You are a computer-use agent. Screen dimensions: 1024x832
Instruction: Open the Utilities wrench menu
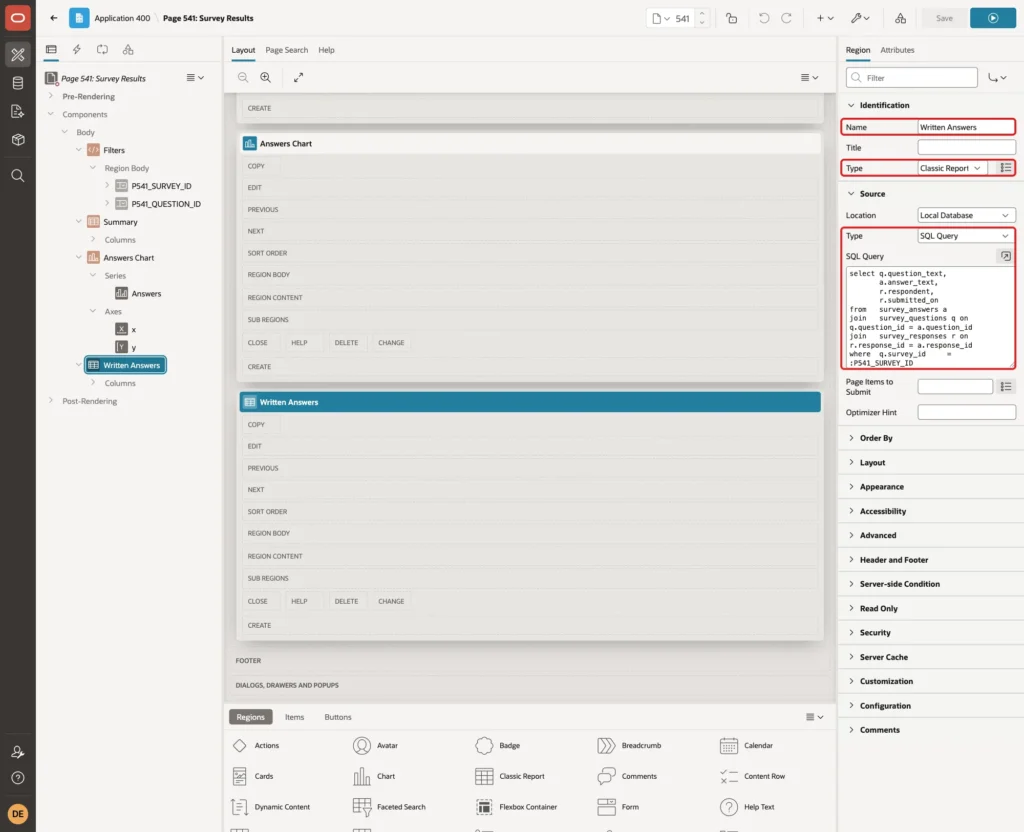(x=860, y=18)
